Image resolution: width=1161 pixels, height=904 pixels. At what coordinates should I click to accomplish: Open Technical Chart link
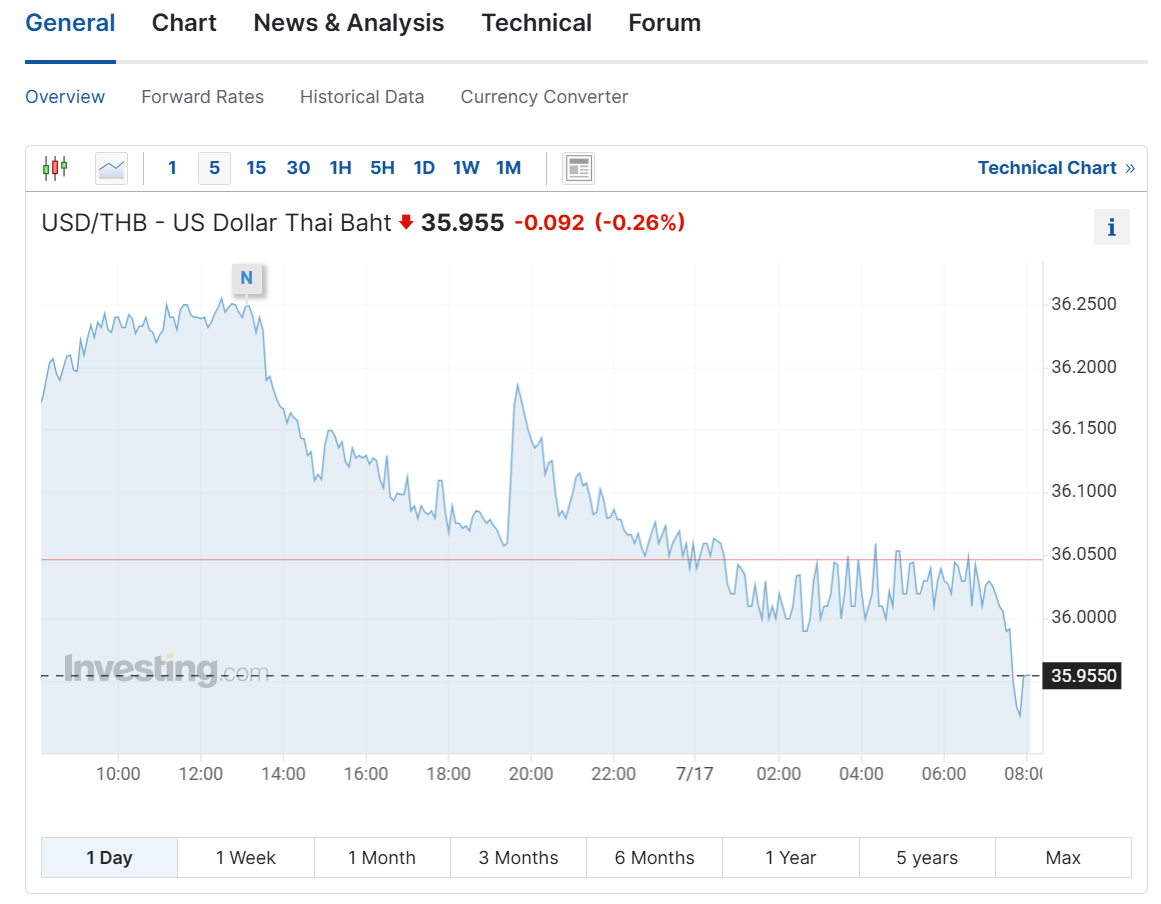tap(1056, 168)
